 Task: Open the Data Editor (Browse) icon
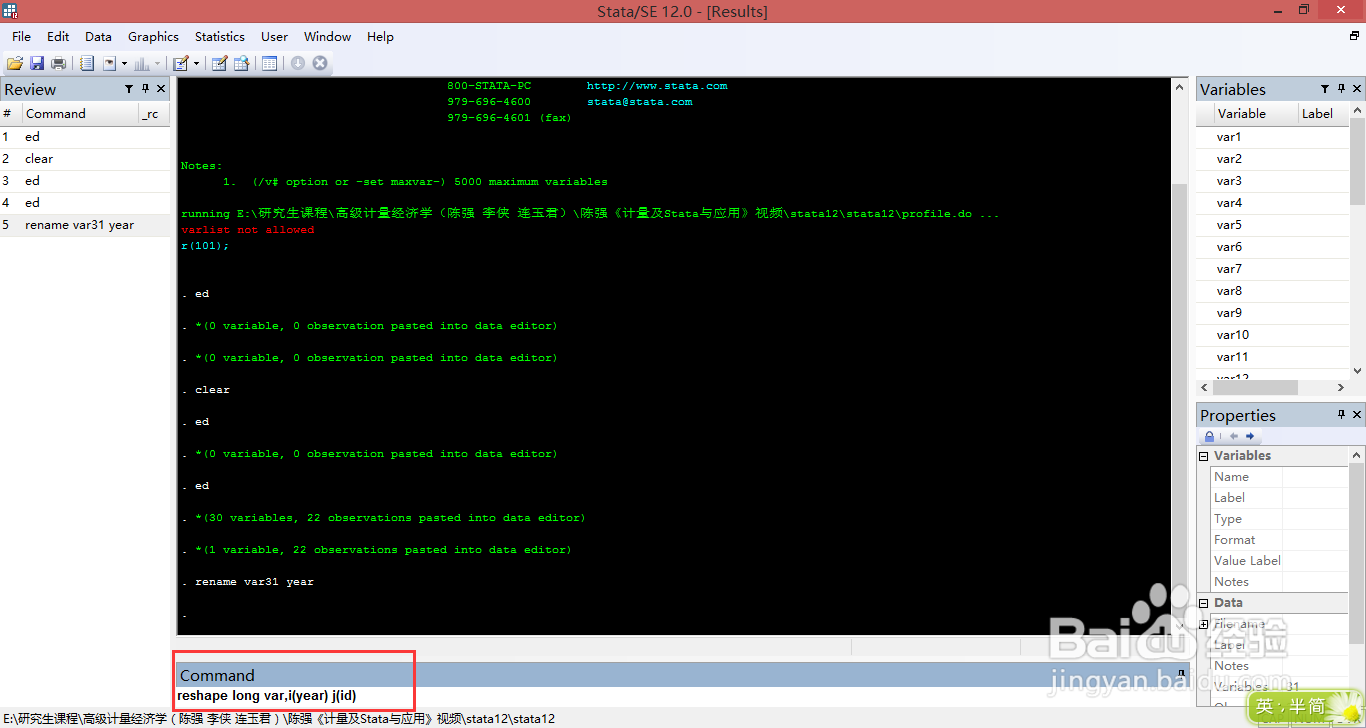pyautogui.click(x=242, y=63)
